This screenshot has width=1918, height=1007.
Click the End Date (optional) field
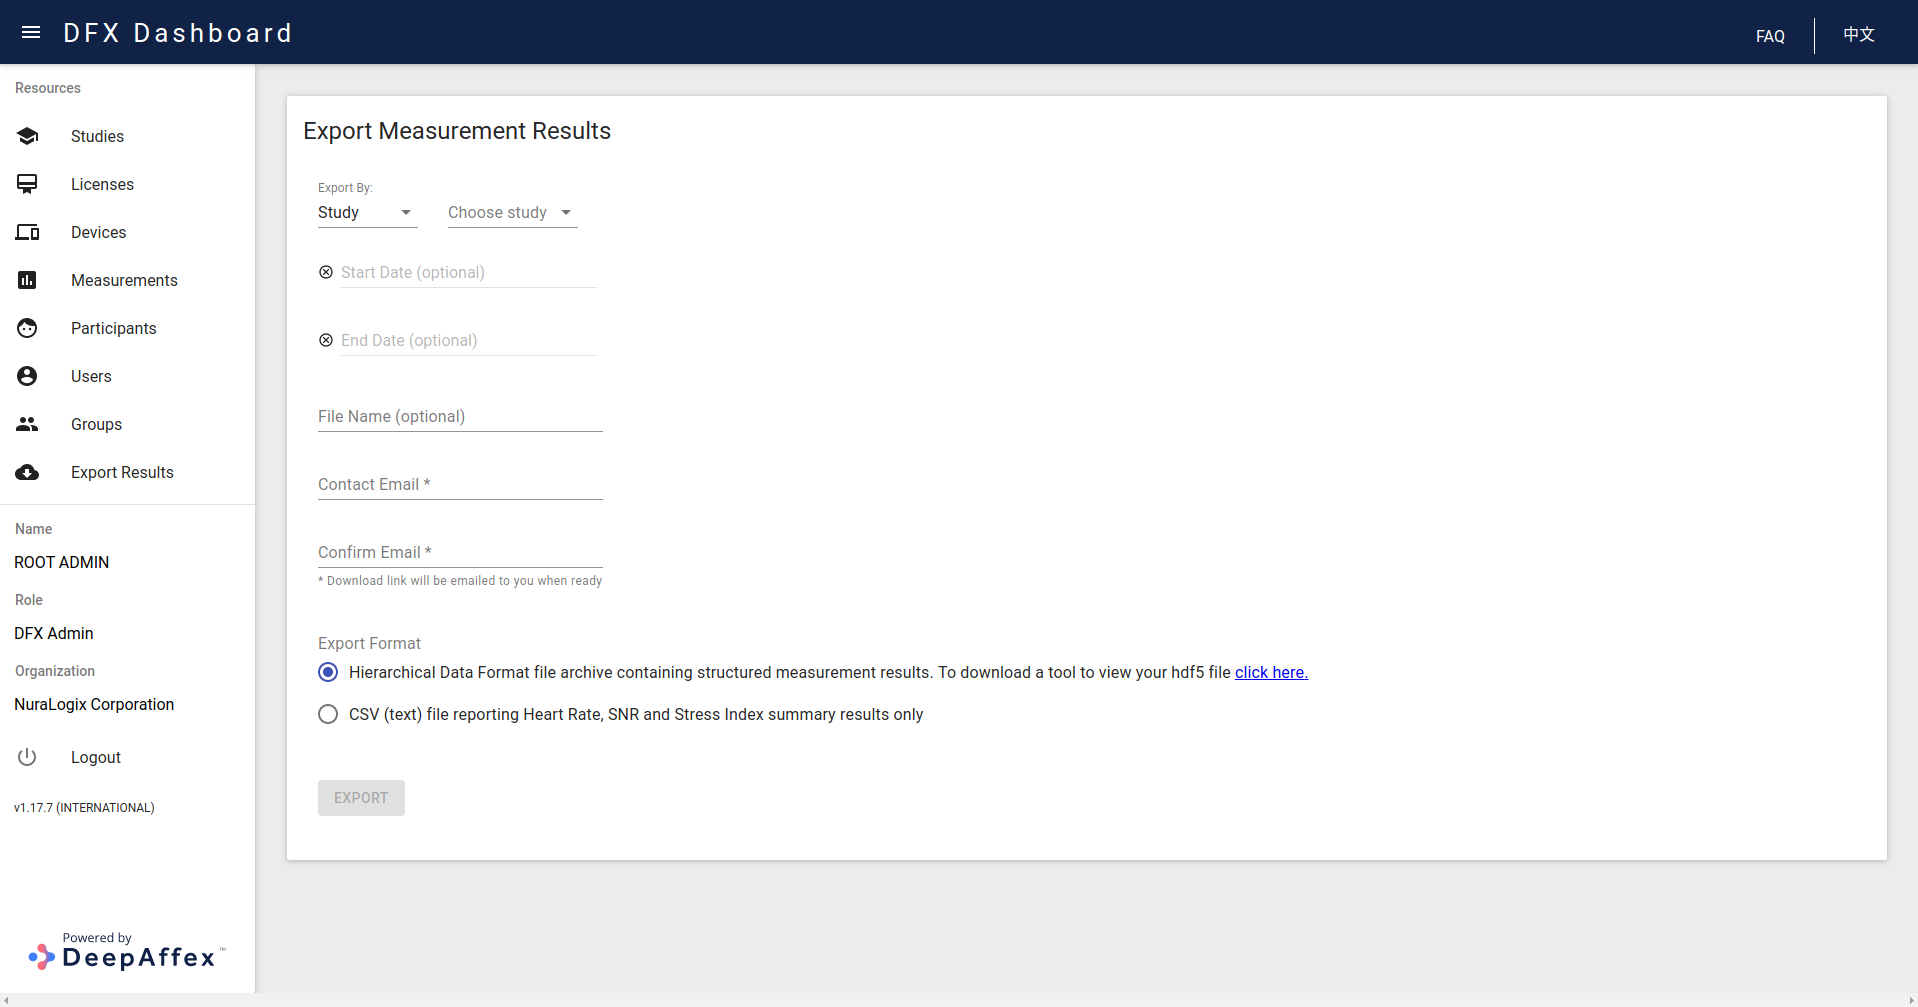pos(468,340)
